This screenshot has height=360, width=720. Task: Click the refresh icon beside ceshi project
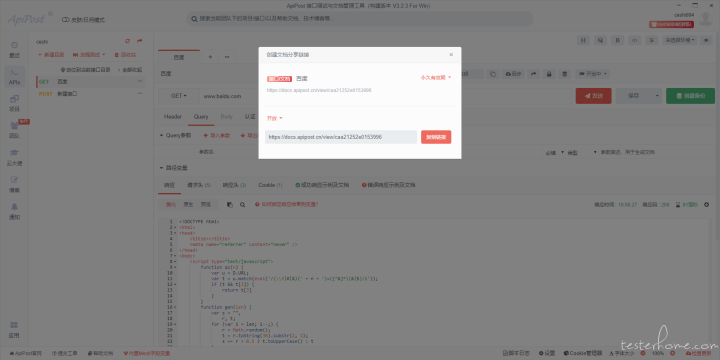128,41
